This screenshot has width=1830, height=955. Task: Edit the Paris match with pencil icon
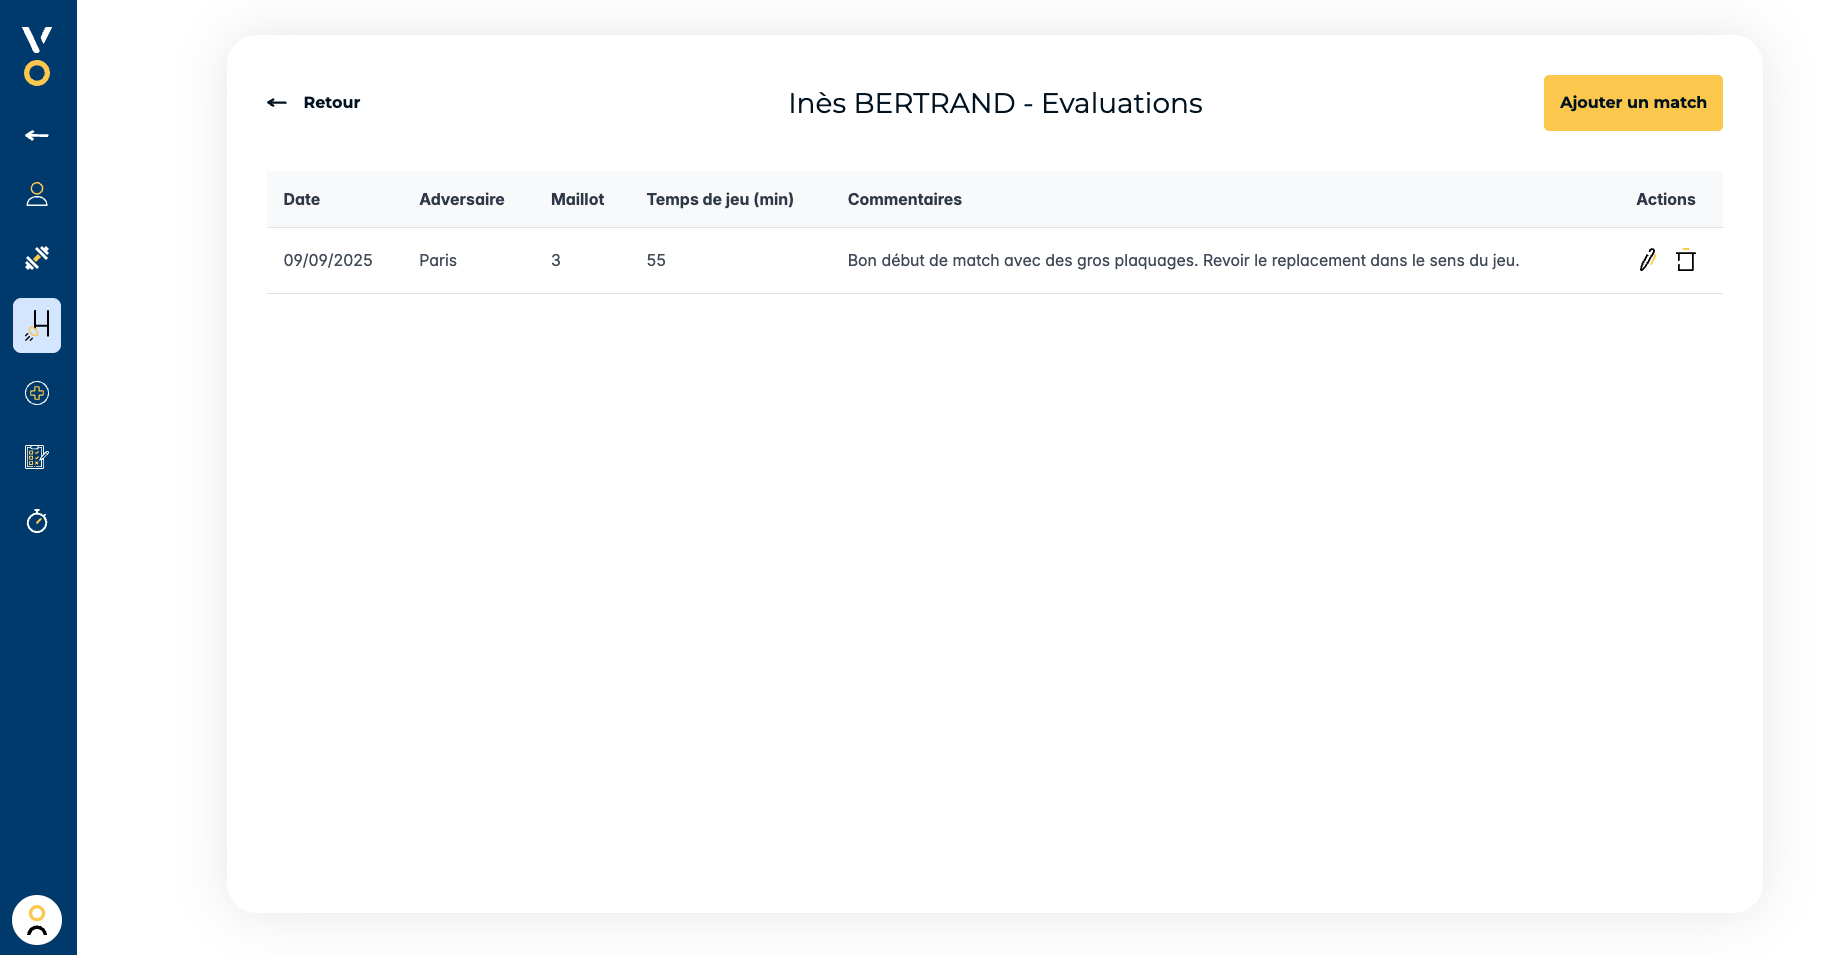coord(1647,260)
